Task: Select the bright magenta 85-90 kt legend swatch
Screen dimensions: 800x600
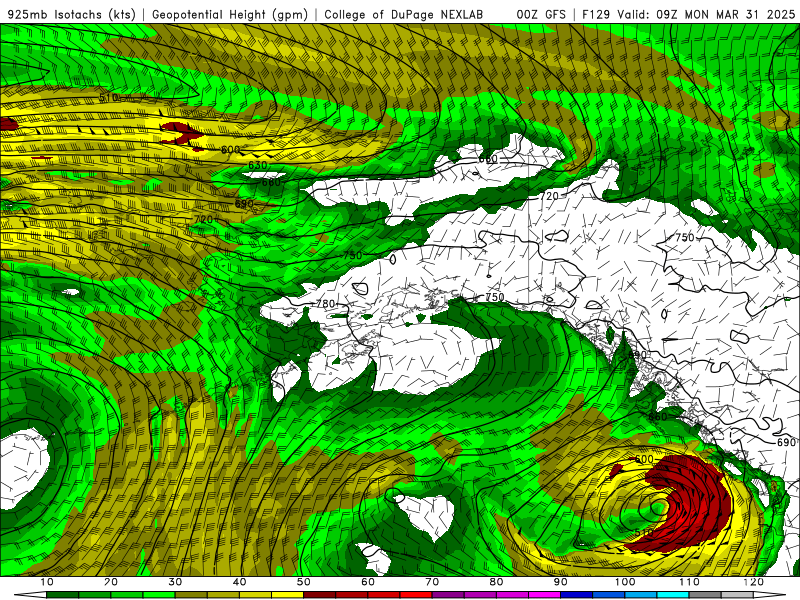Action: tap(544, 595)
